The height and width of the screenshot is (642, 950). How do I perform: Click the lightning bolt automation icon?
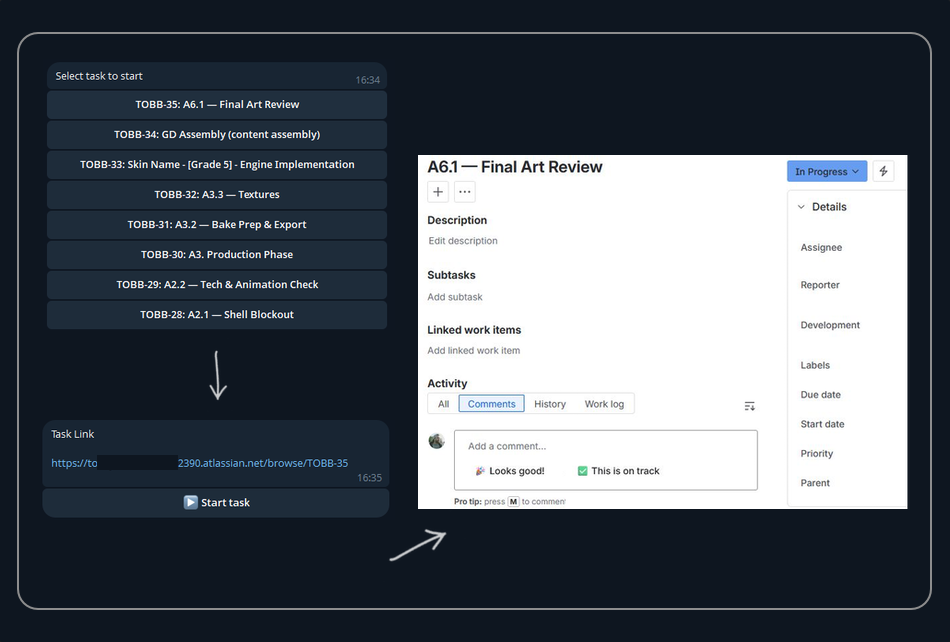883,171
